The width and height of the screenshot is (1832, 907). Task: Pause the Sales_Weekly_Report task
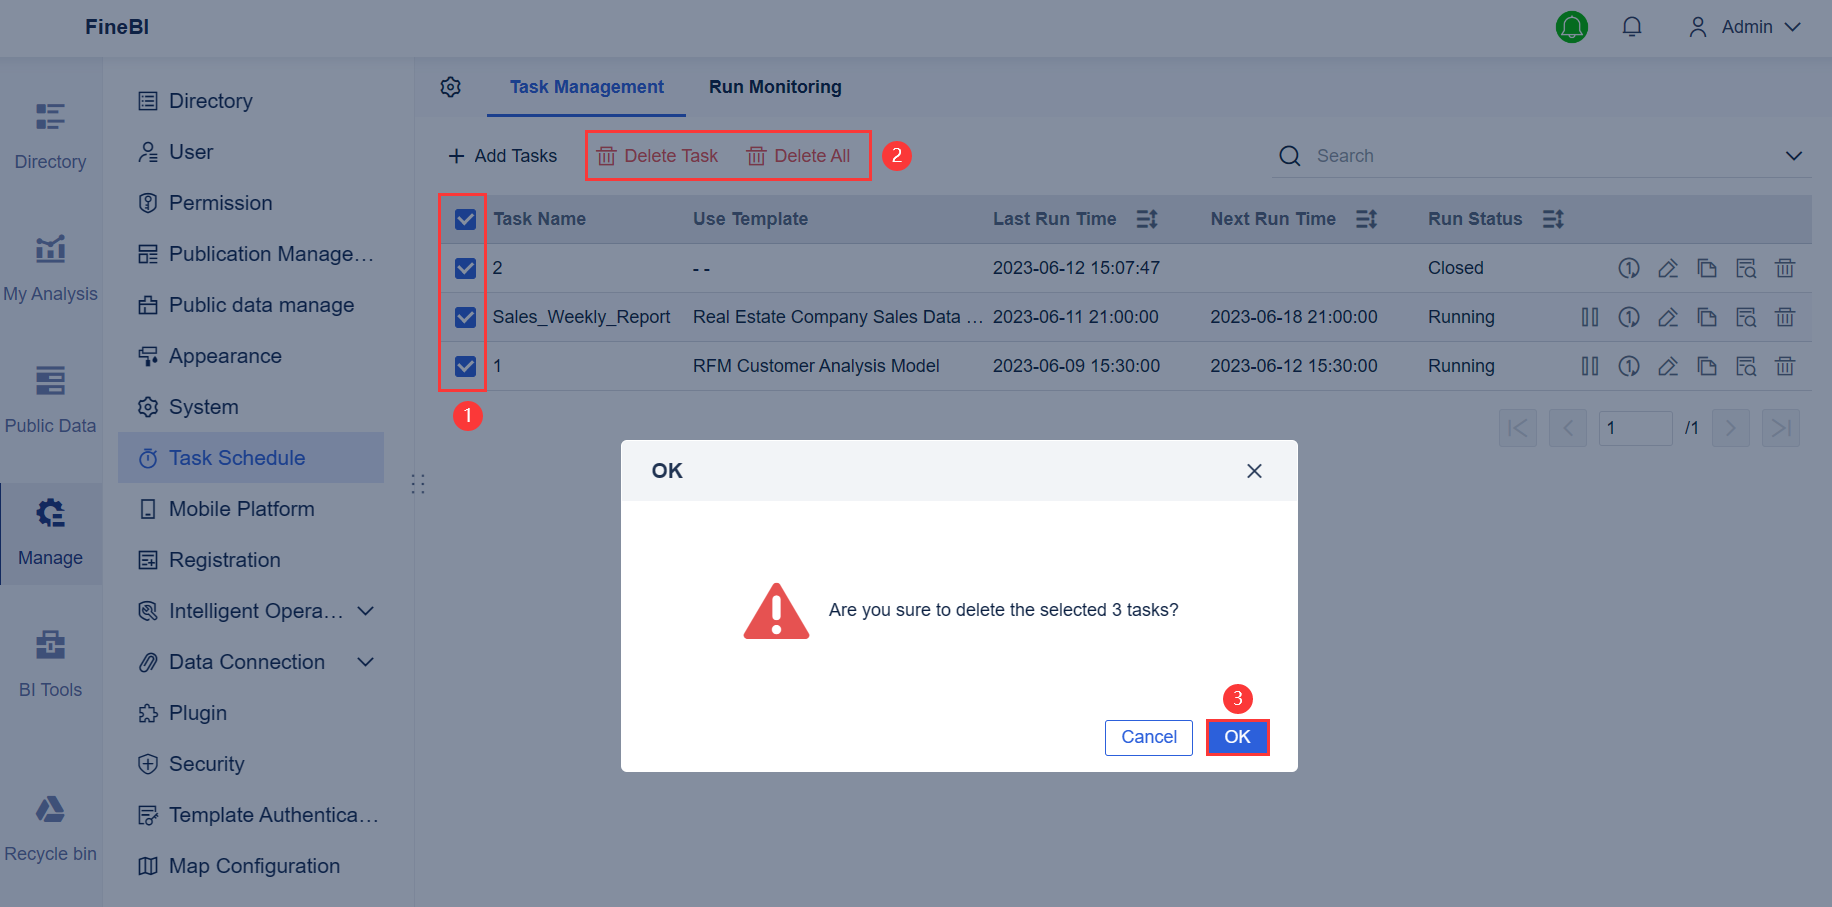[x=1591, y=316]
